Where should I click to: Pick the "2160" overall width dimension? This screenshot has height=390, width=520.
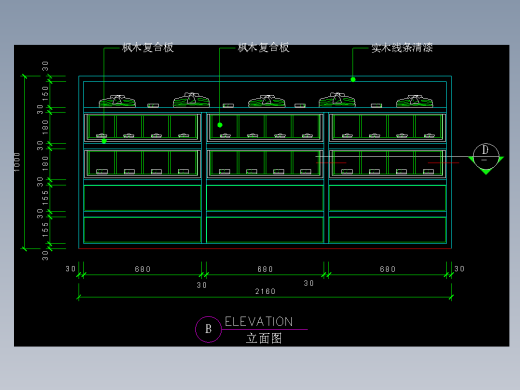(265, 291)
